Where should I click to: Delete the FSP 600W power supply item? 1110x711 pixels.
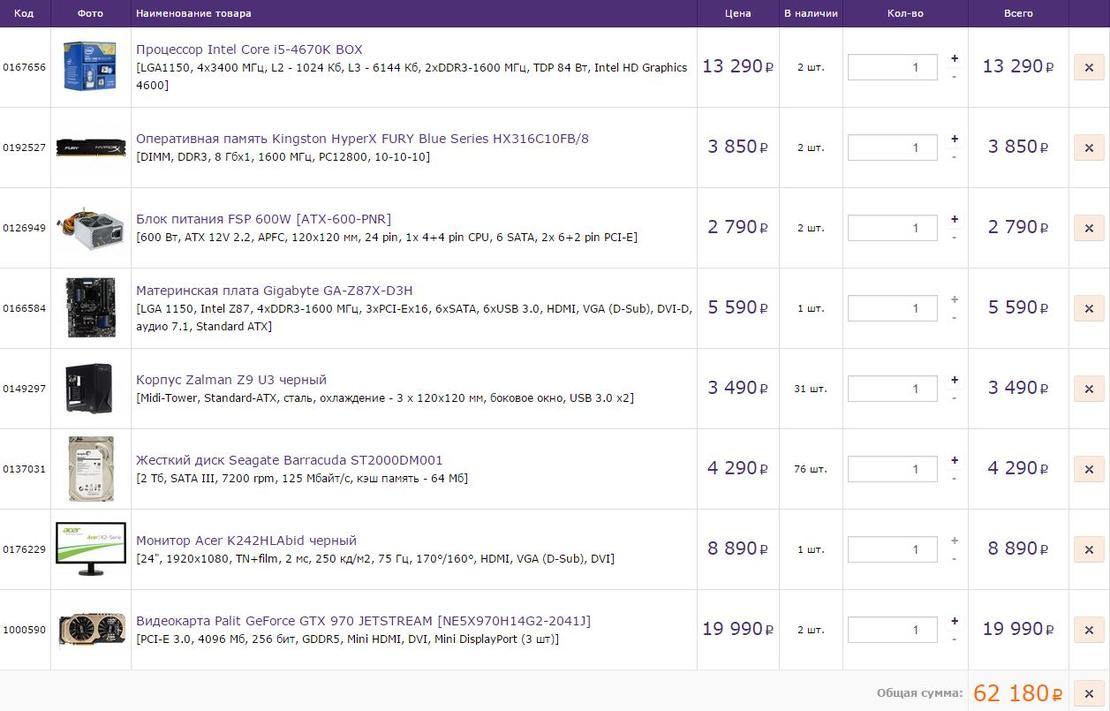pyautogui.click(x=1089, y=228)
